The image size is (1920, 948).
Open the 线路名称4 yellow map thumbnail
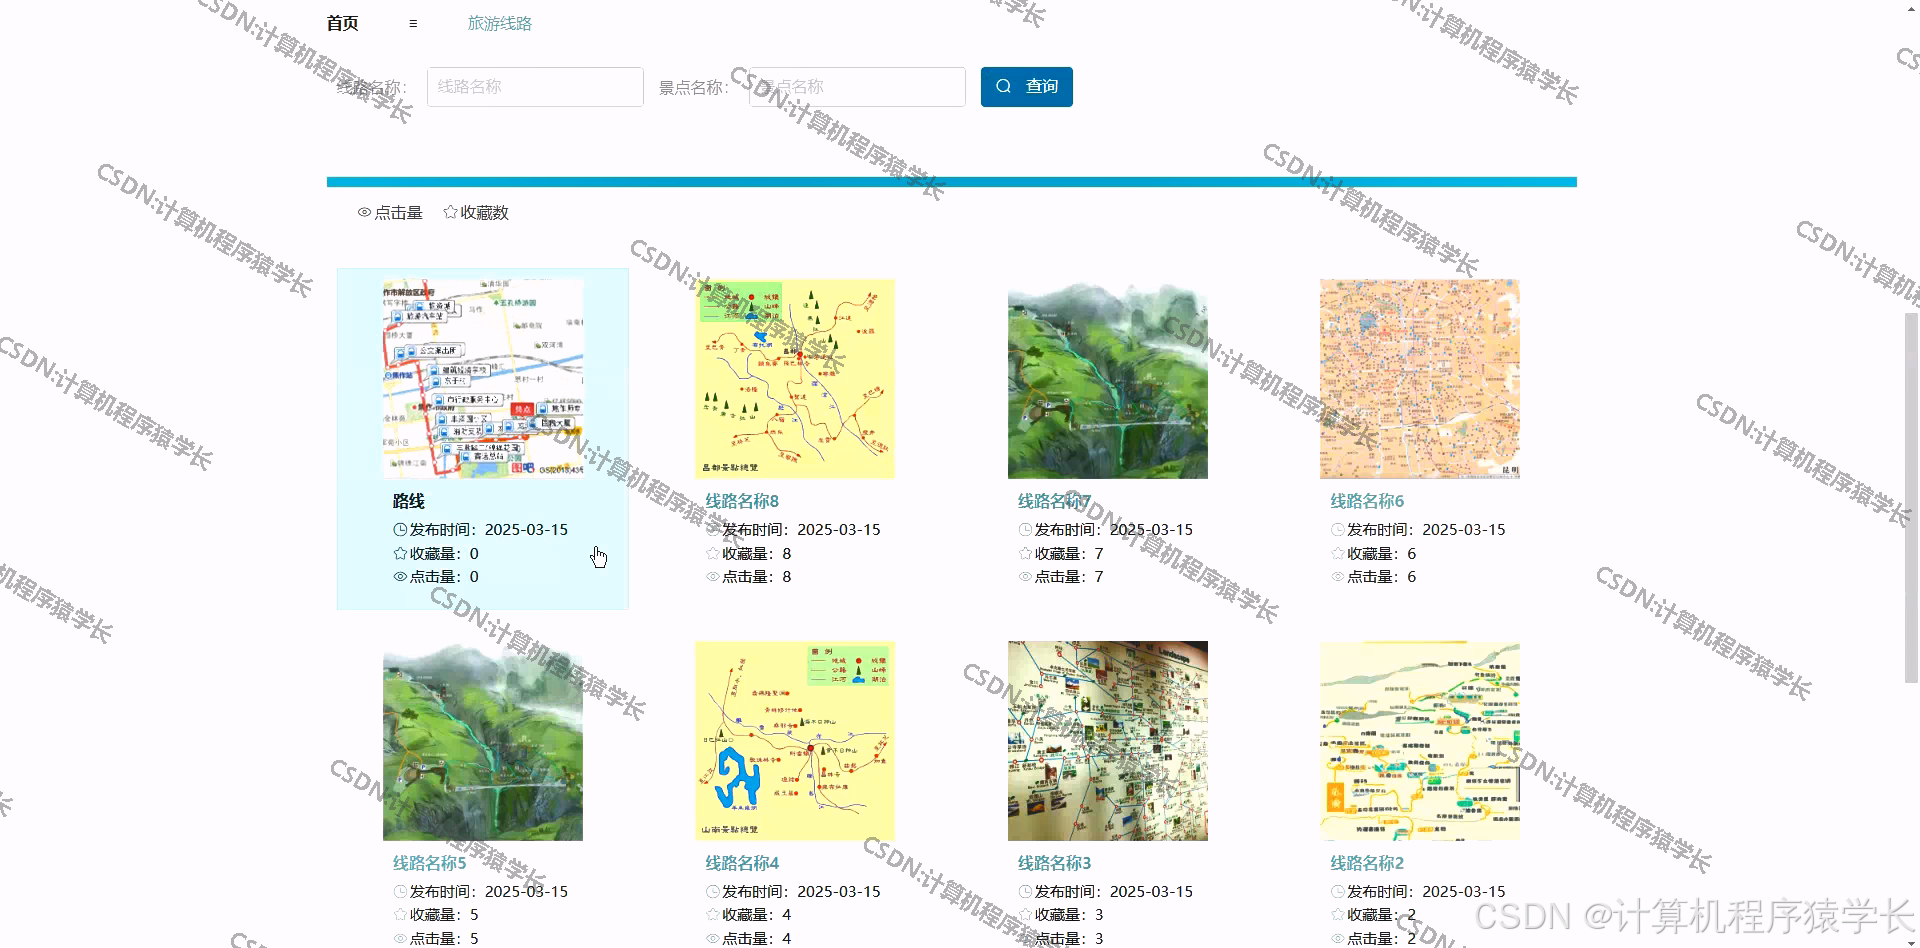[795, 741]
